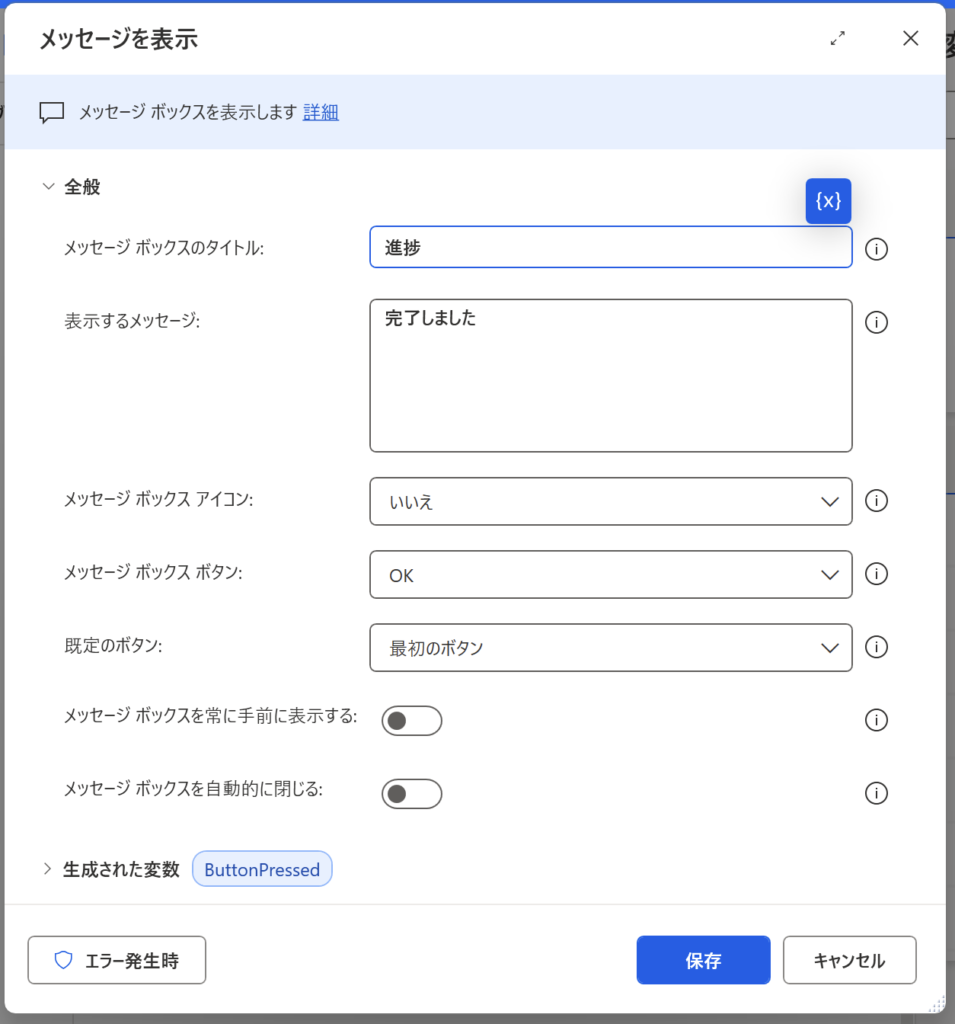Click info icon next to message box icon dropdown
This screenshot has height=1024, width=955.
tap(876, 501)
